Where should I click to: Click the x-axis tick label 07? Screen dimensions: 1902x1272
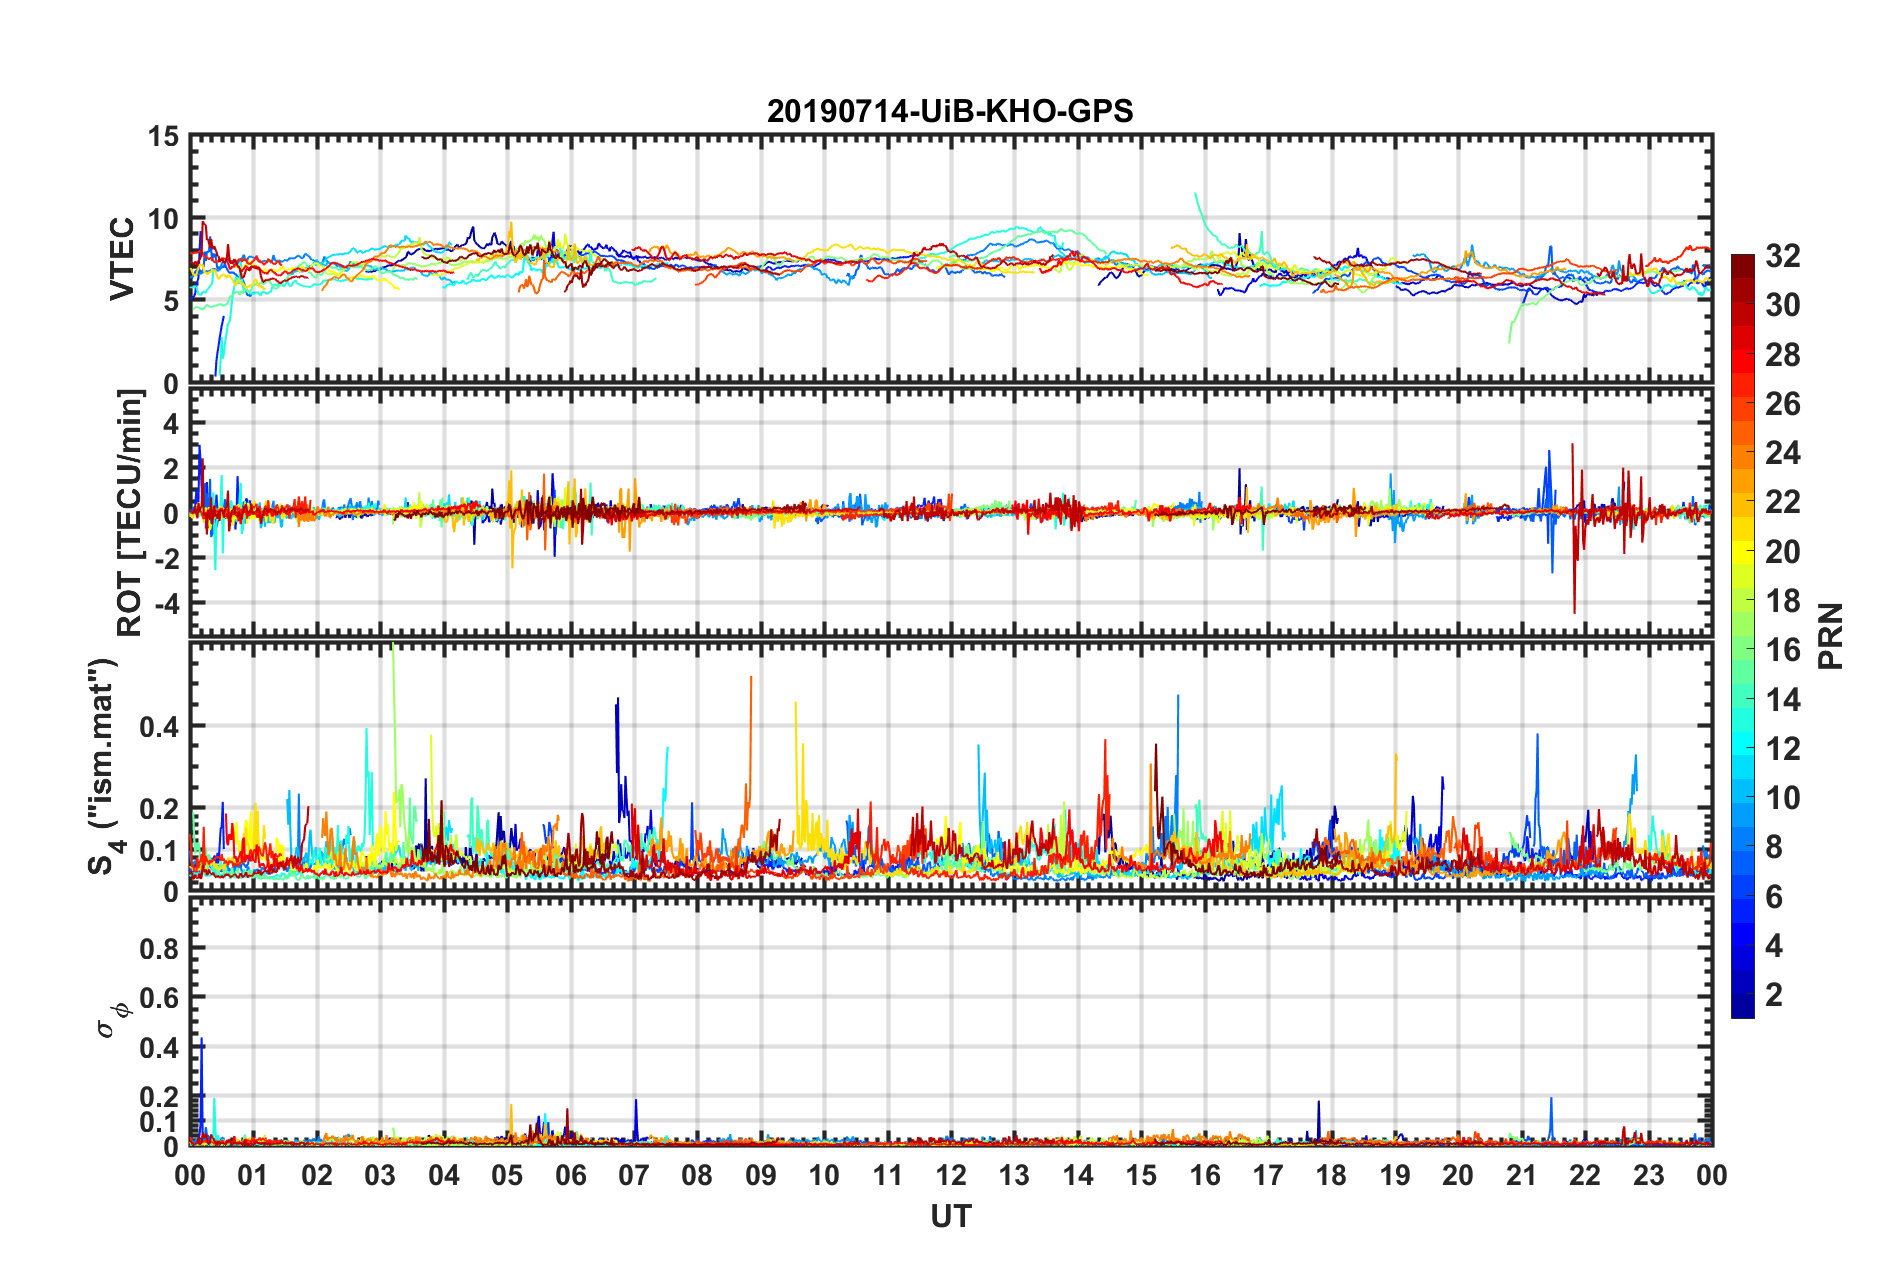[x=634, y=1175]
